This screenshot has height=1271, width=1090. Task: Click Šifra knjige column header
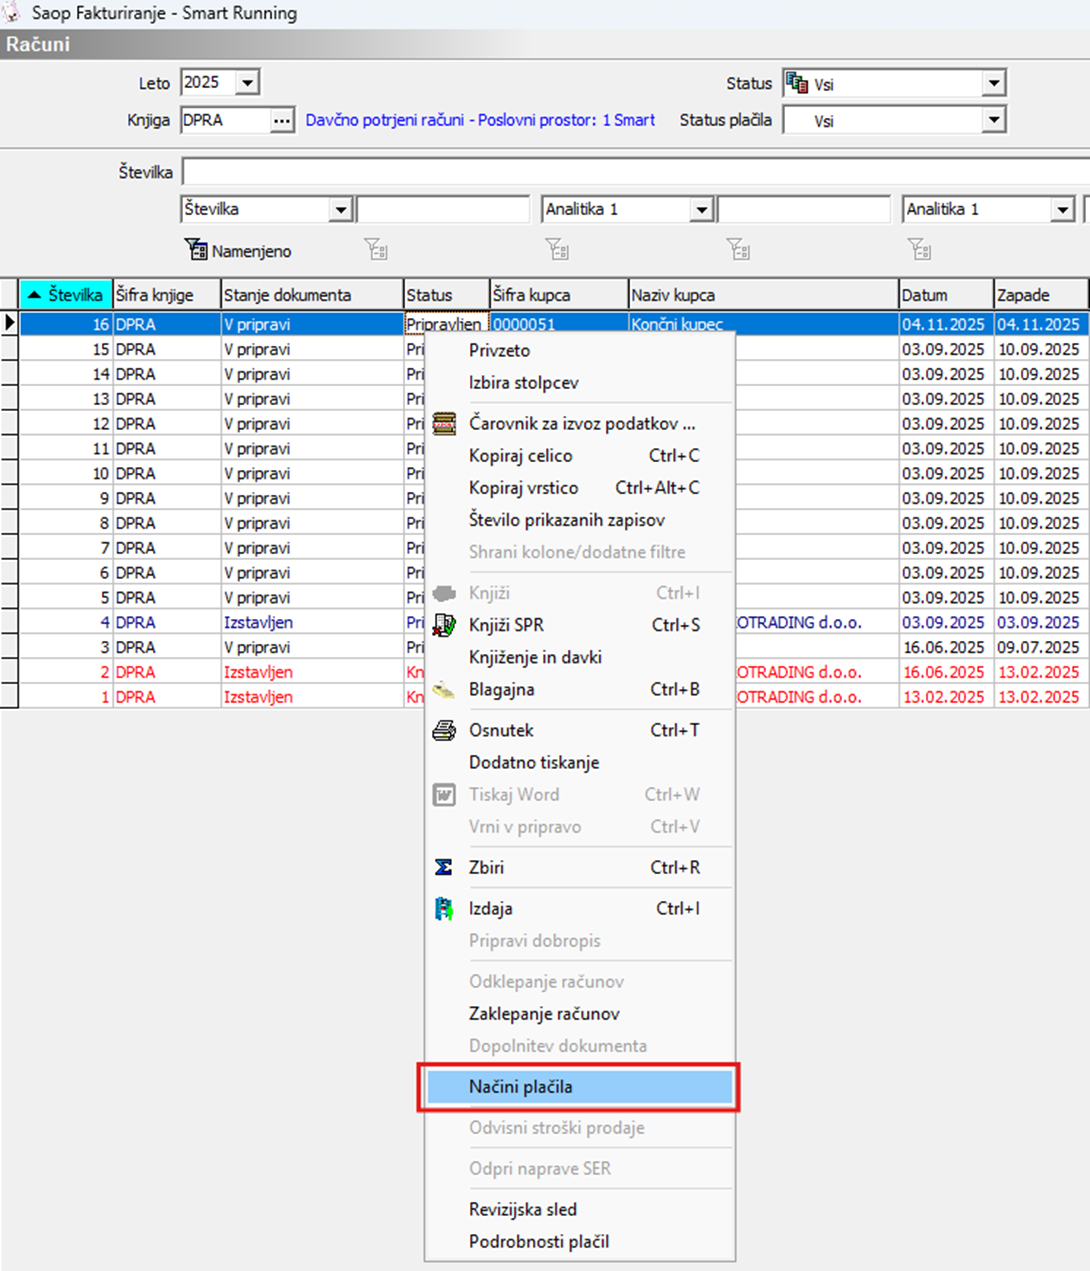click(166, 295)
